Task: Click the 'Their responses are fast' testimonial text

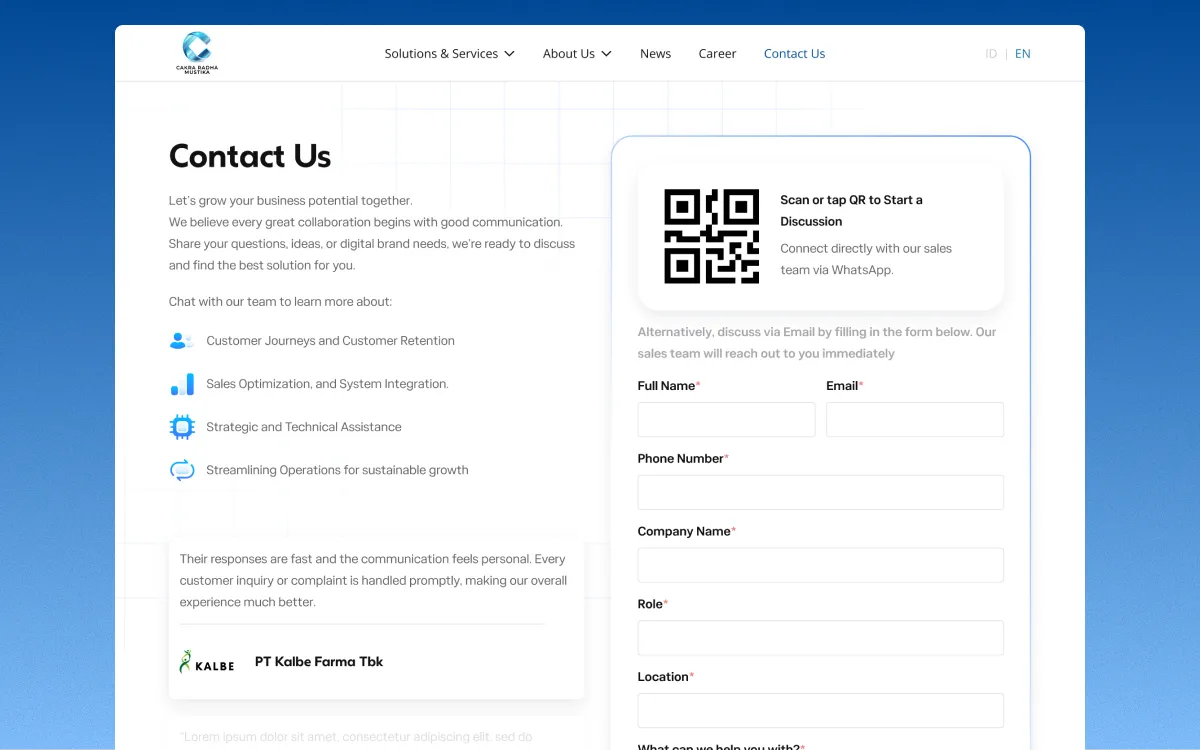Action: click(373, 581)
